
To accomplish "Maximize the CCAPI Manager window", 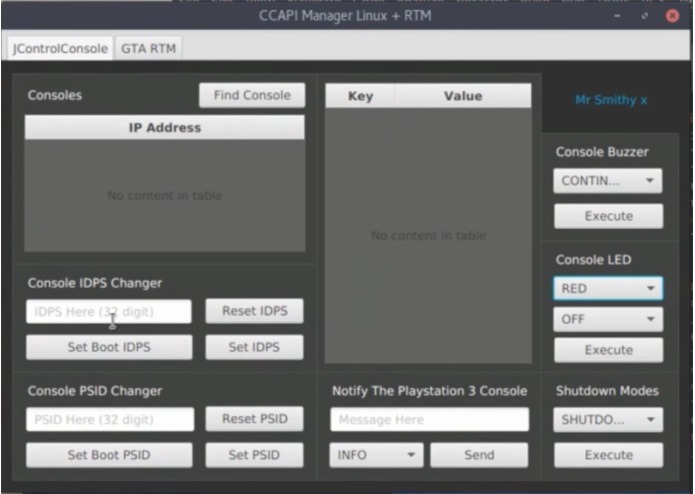I will pyautogui.click(x=644, y=16).
